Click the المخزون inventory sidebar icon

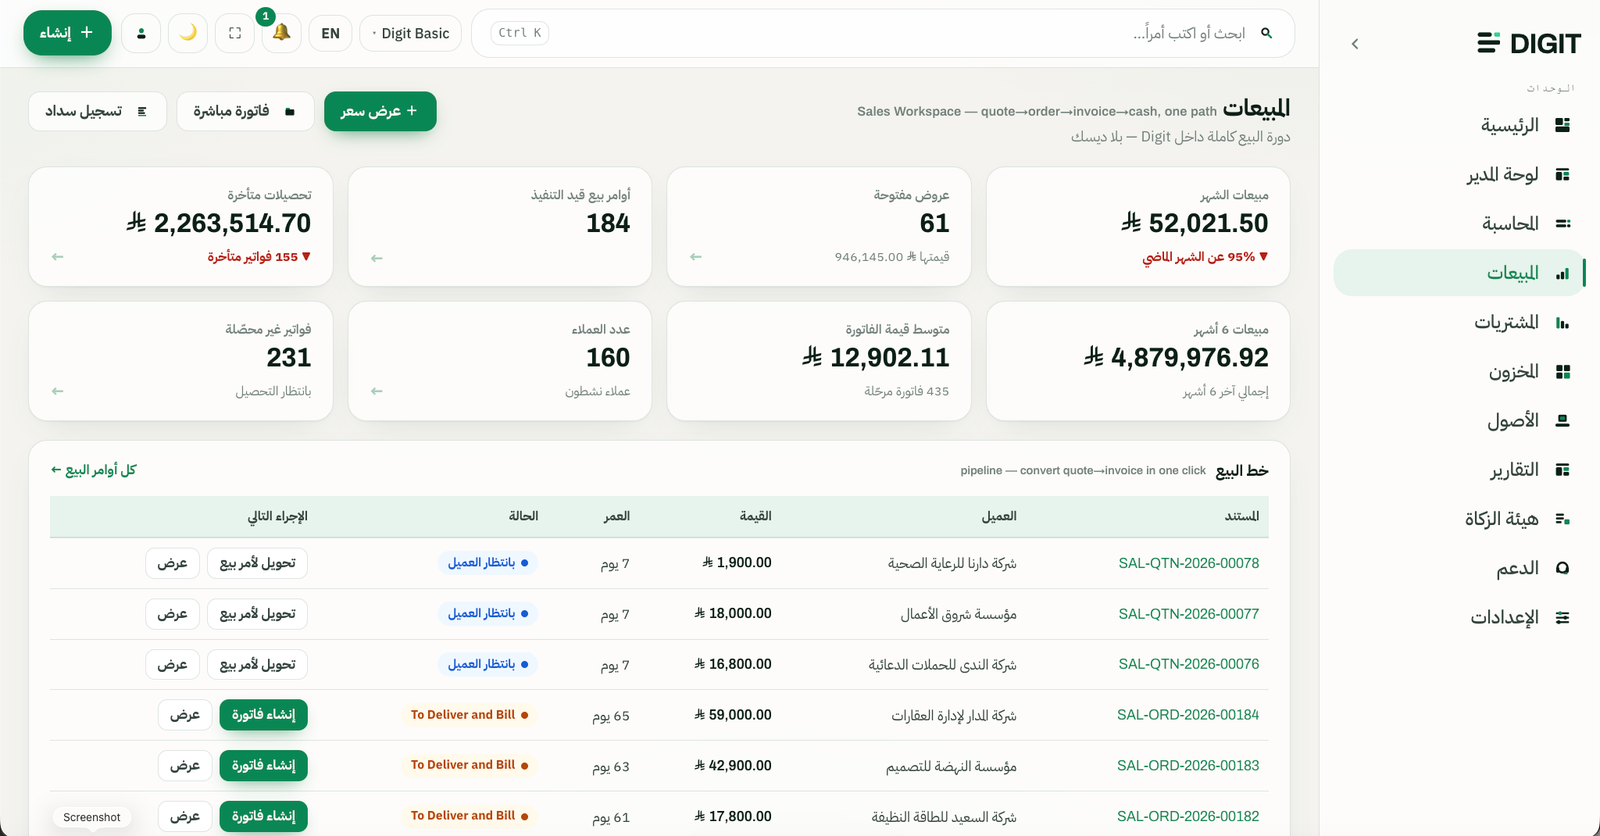[1563, 371]
